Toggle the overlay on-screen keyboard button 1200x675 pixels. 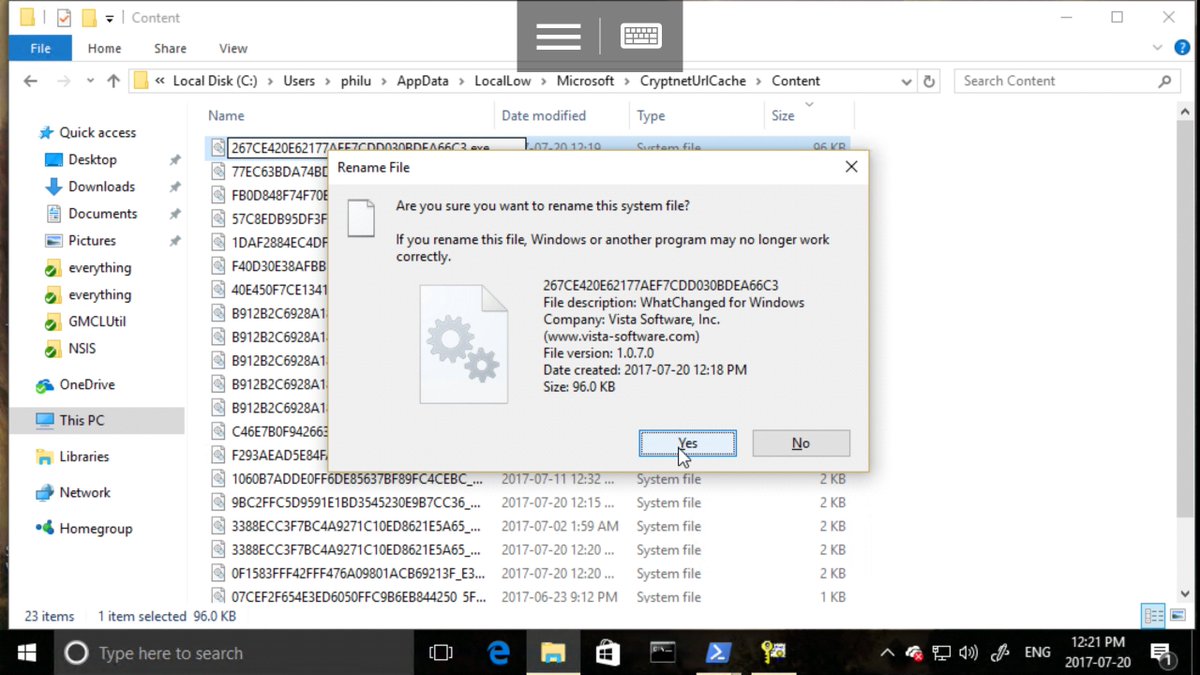[x=641, y=37]
